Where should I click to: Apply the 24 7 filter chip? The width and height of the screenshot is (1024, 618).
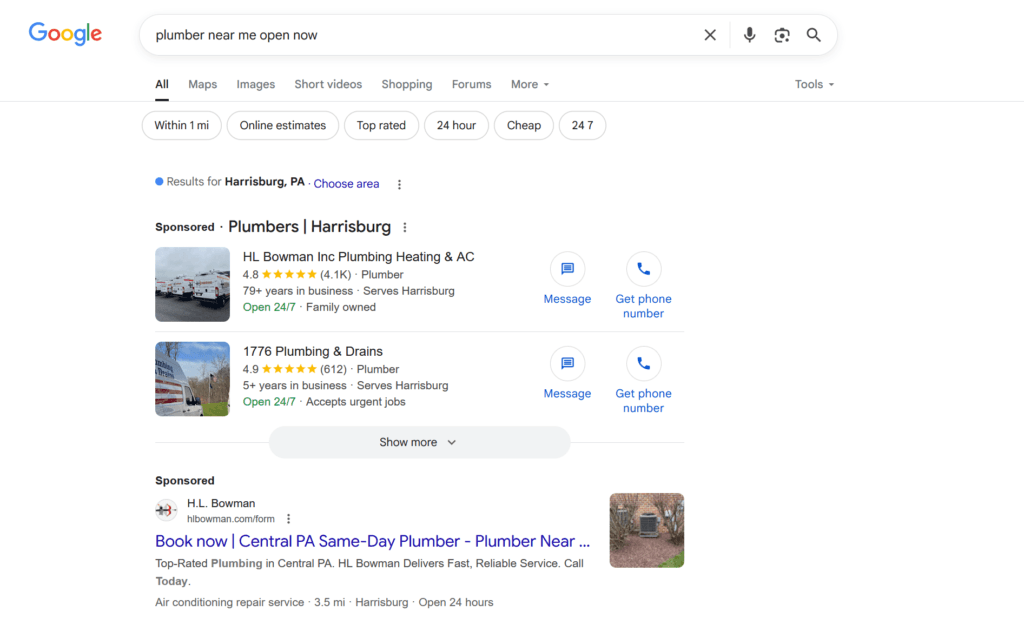[583, 125]
